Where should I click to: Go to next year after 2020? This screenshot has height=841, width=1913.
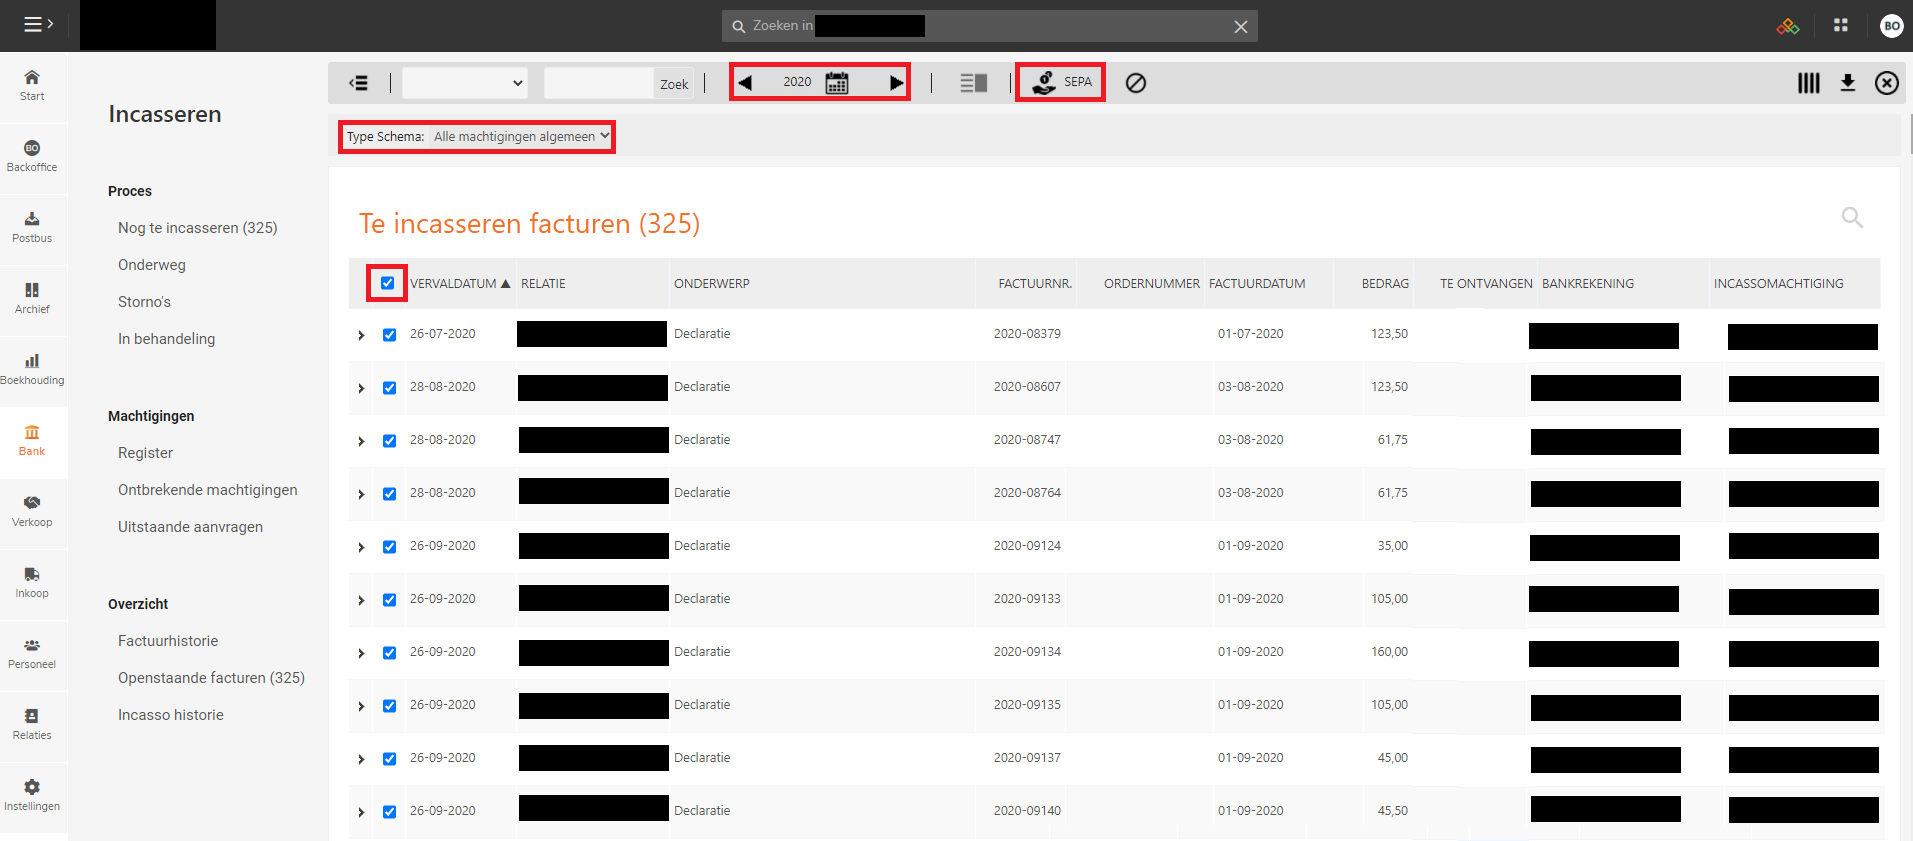point(896,82)
